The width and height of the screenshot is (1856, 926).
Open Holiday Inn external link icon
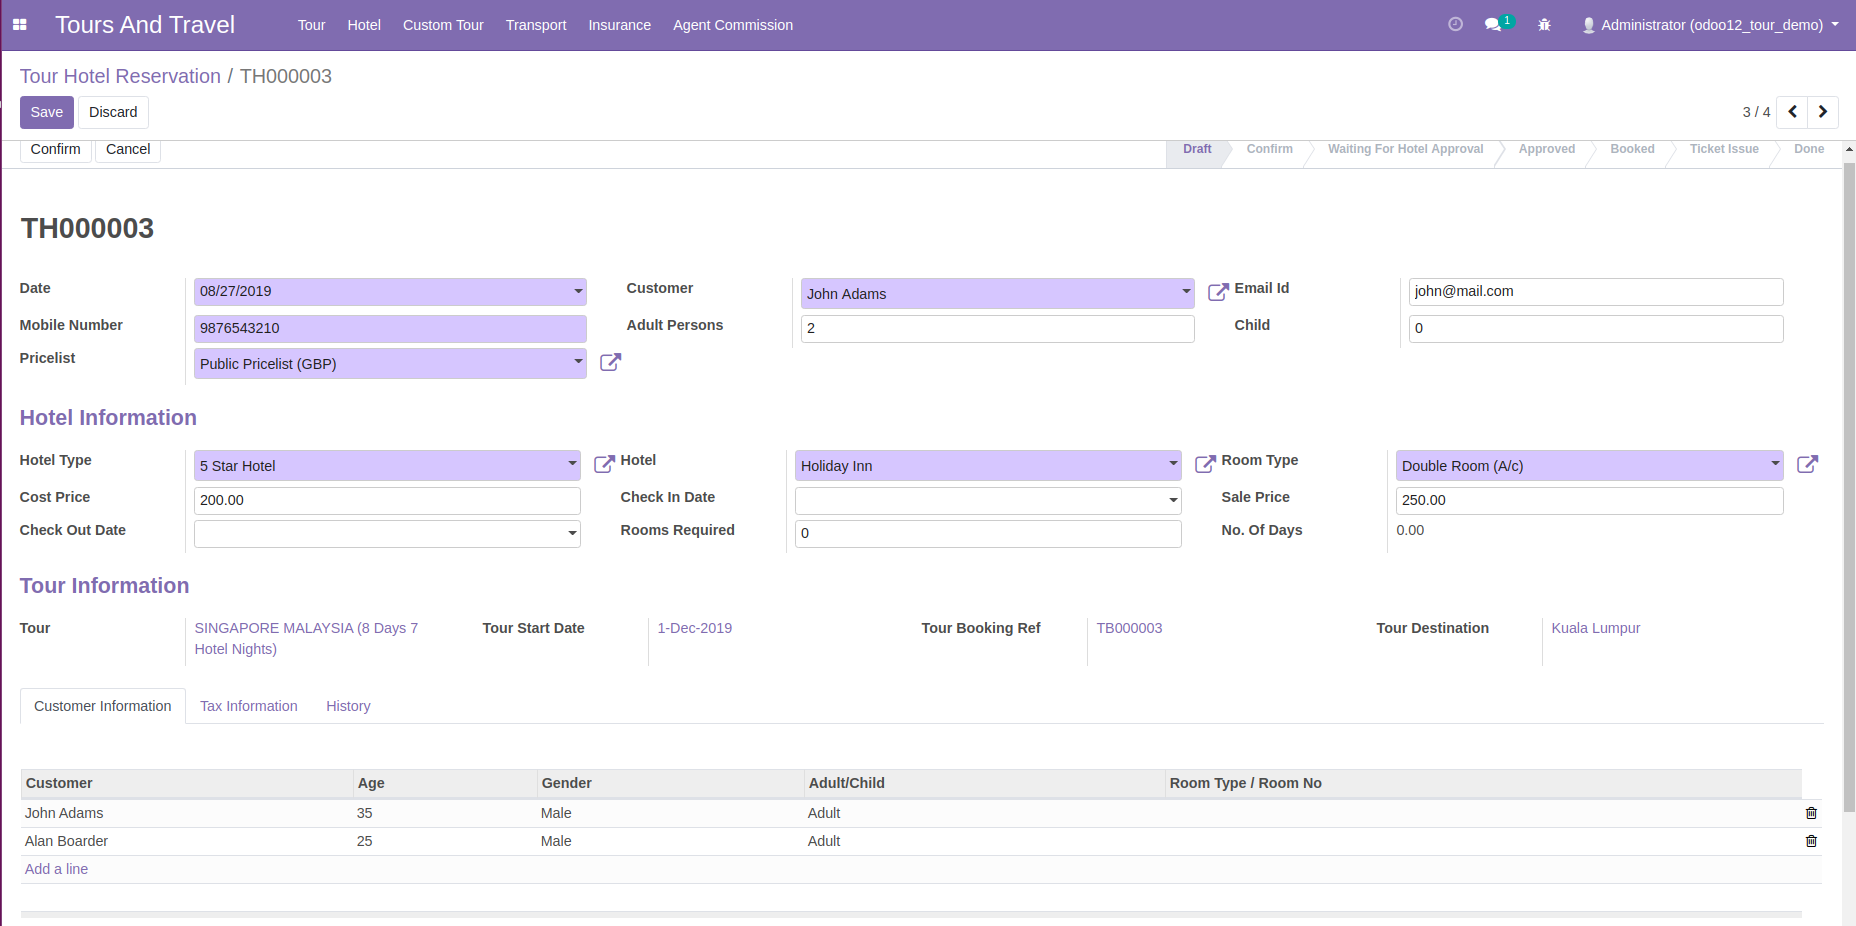[1205, 464]
